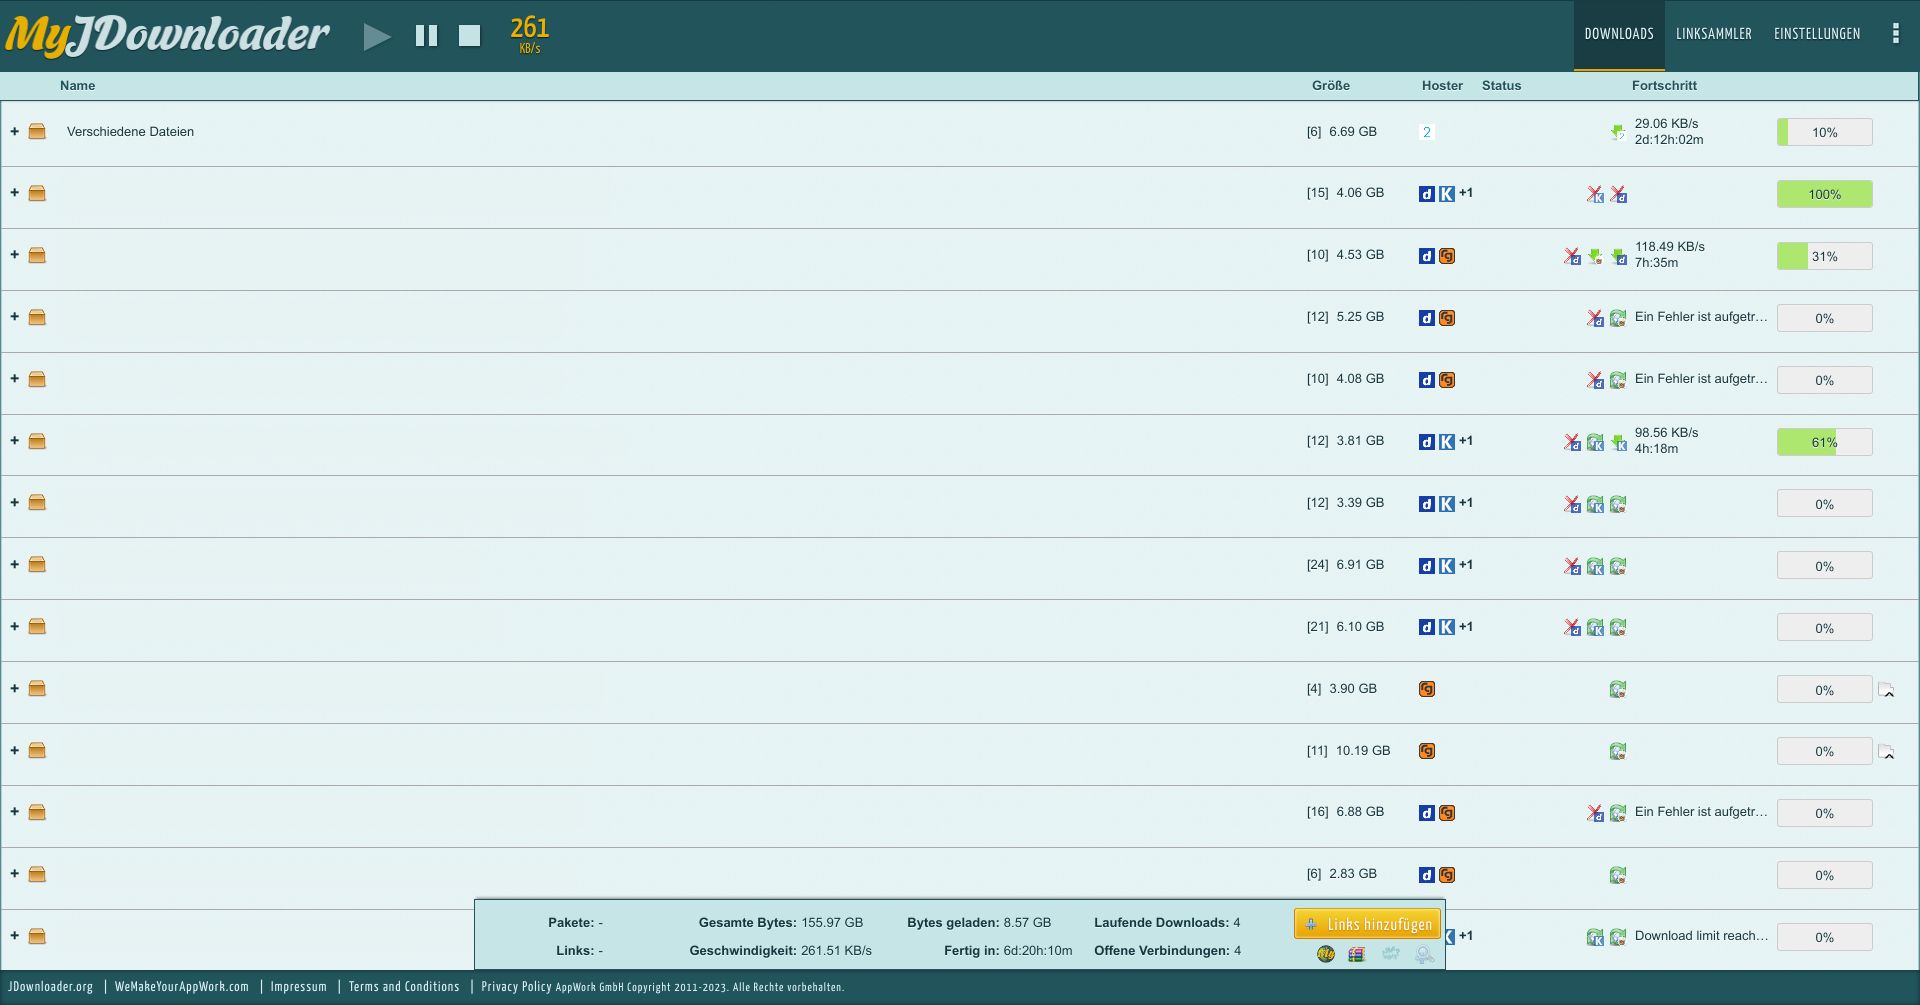
Task: Click the small icon right of the 10.19 GB progress bar
Action: 1886,752
